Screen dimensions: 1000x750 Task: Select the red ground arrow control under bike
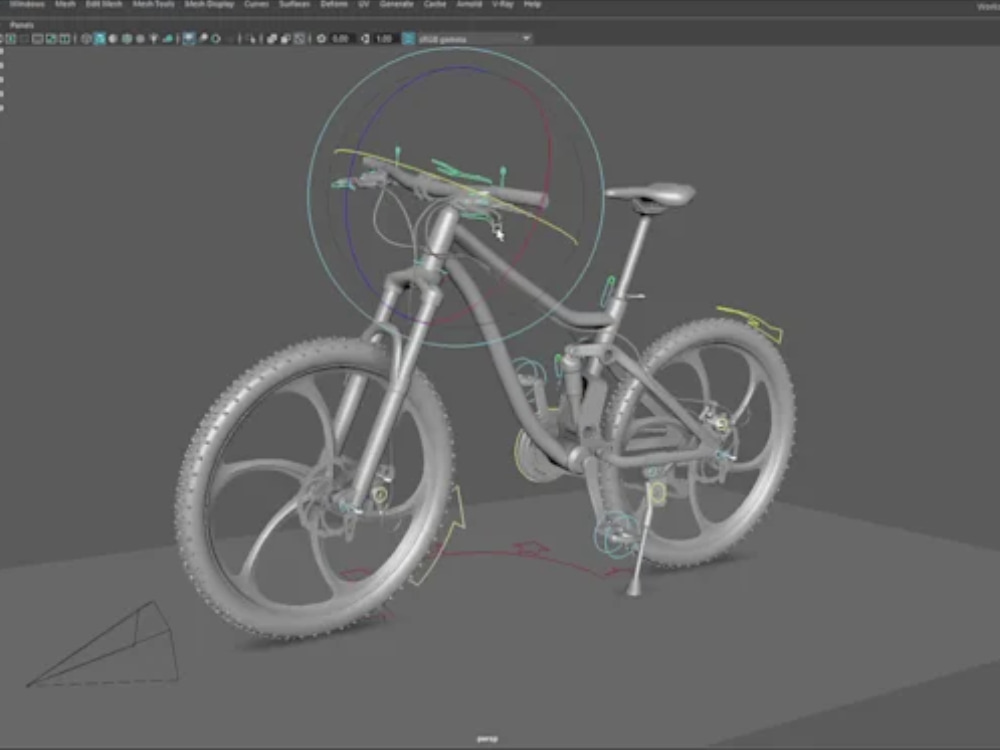529,548
